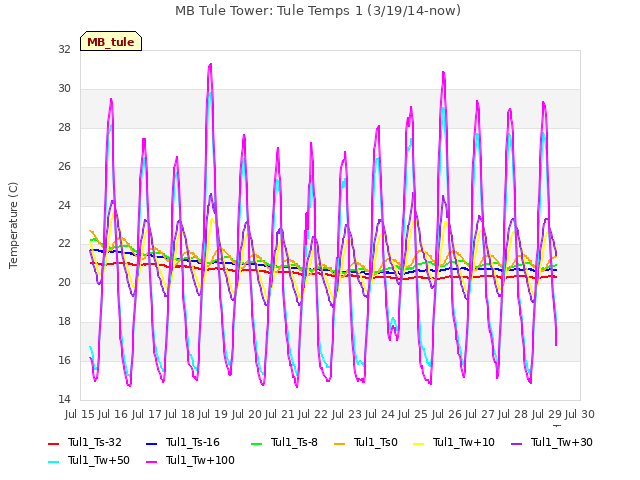Click the y-axis value 28

64,128
